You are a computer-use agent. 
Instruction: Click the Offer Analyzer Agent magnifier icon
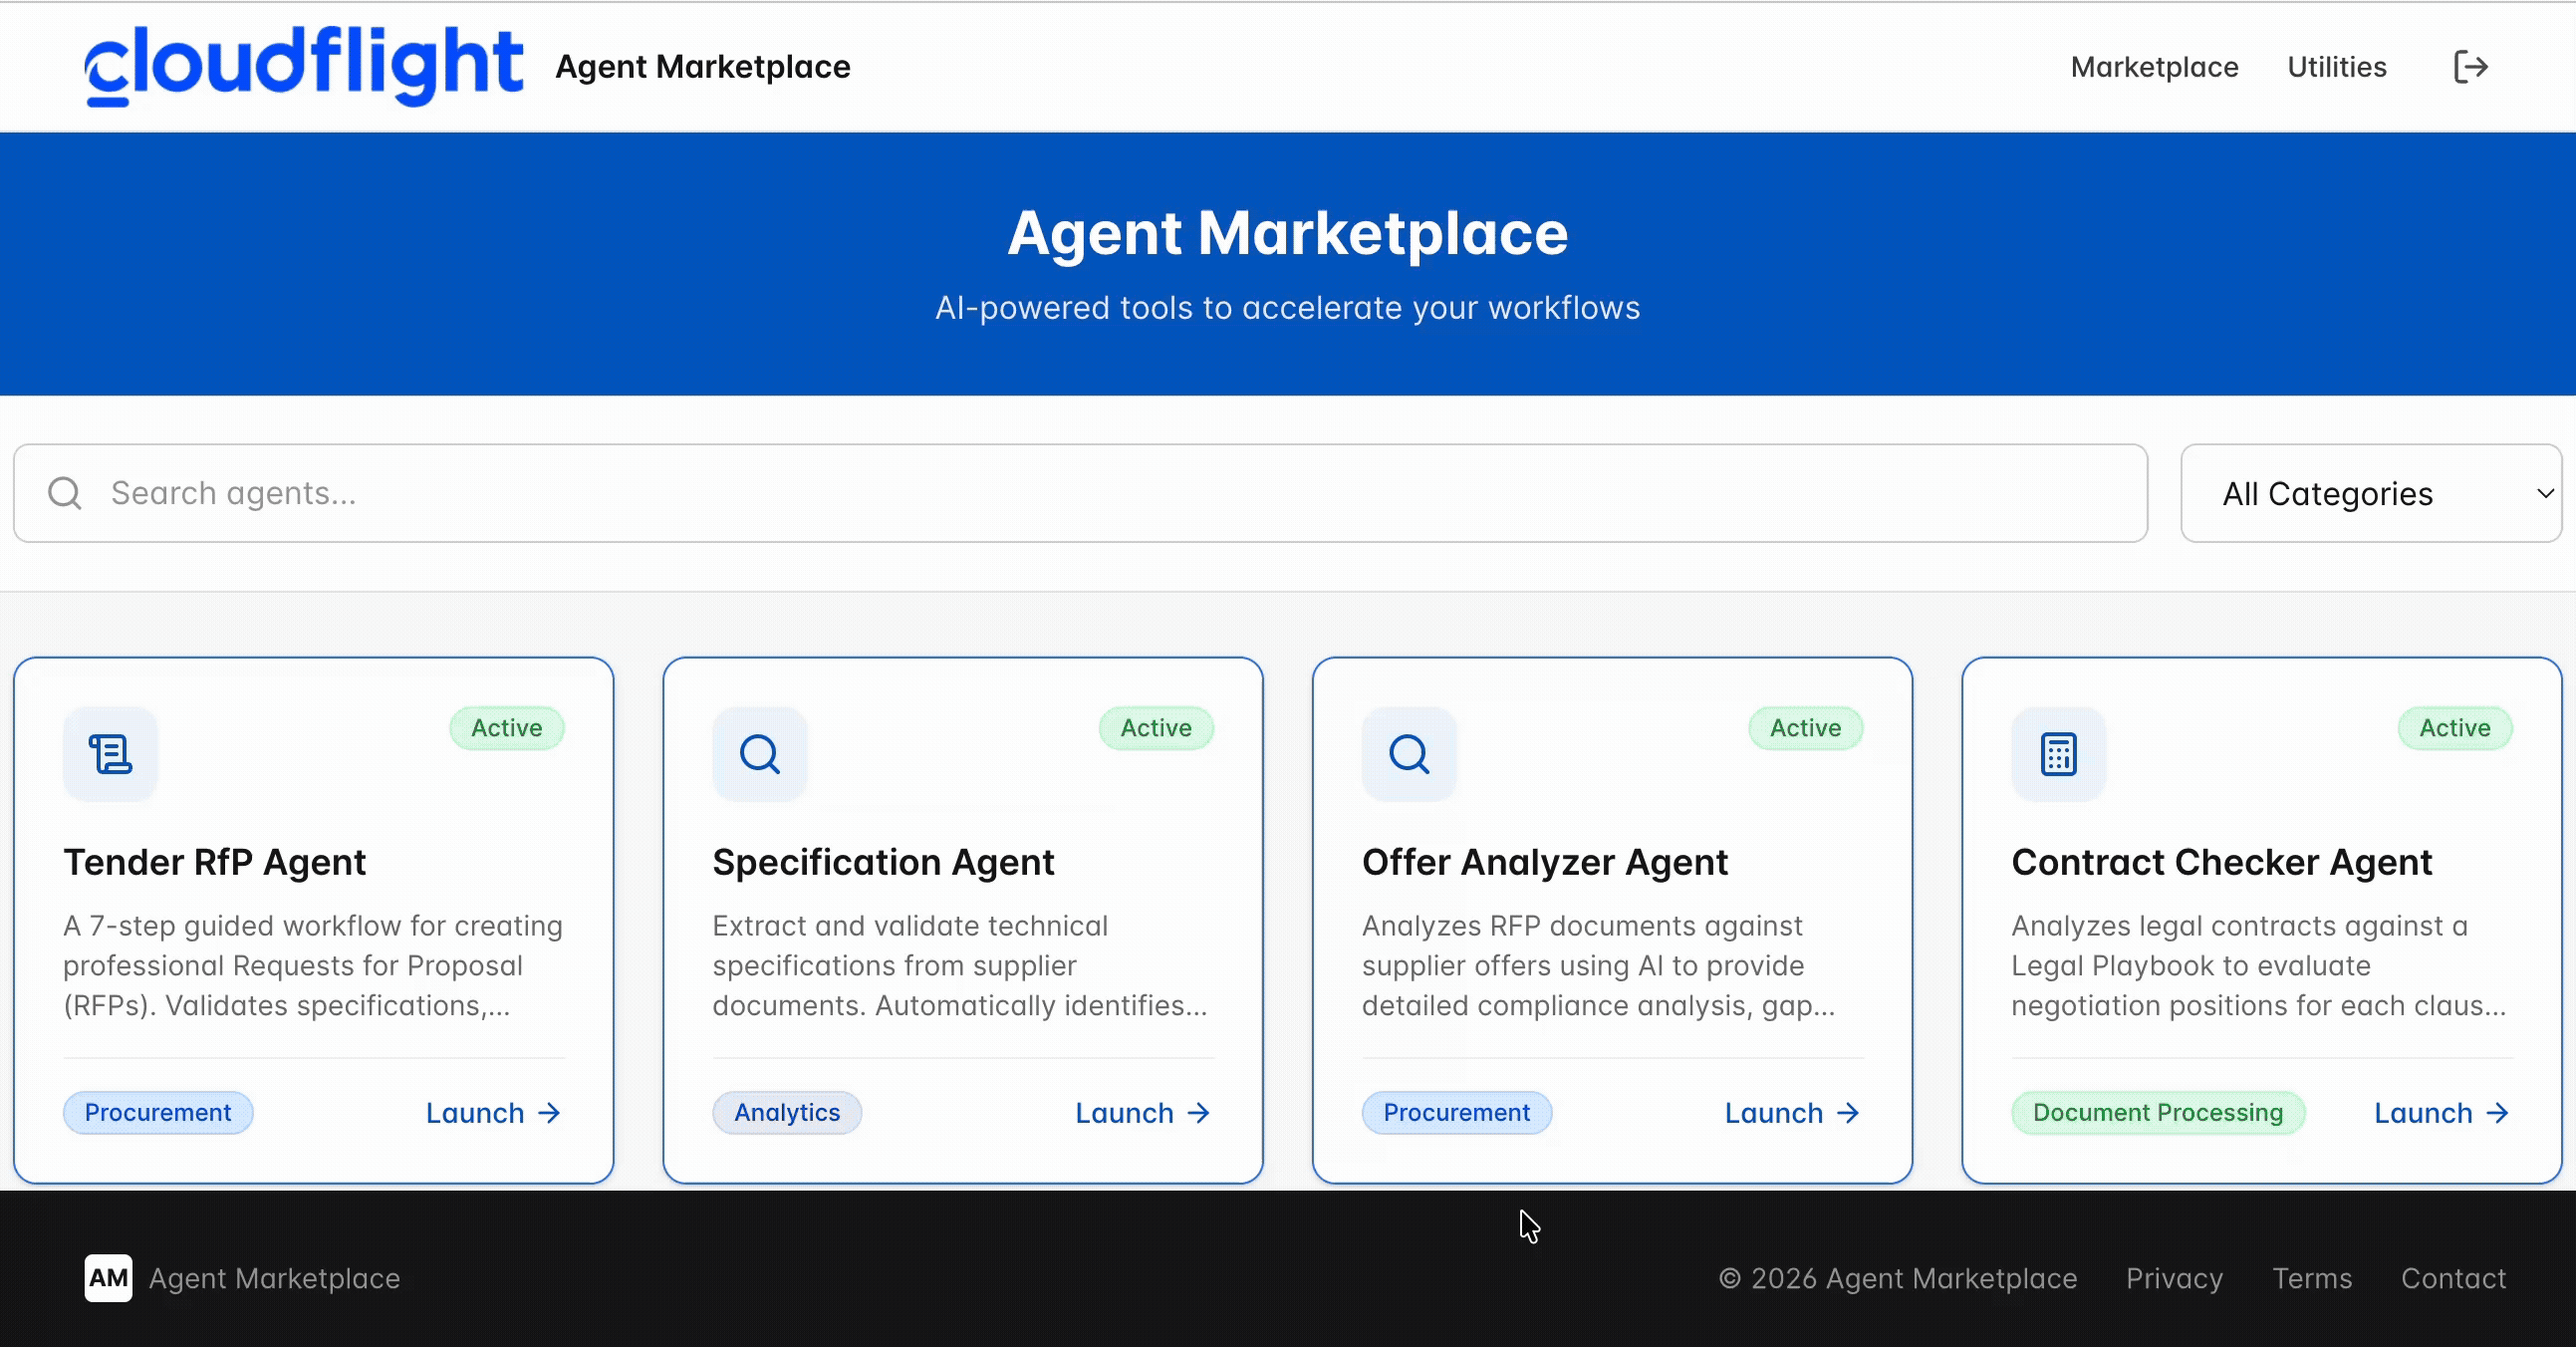click(x=1409, y=754)
